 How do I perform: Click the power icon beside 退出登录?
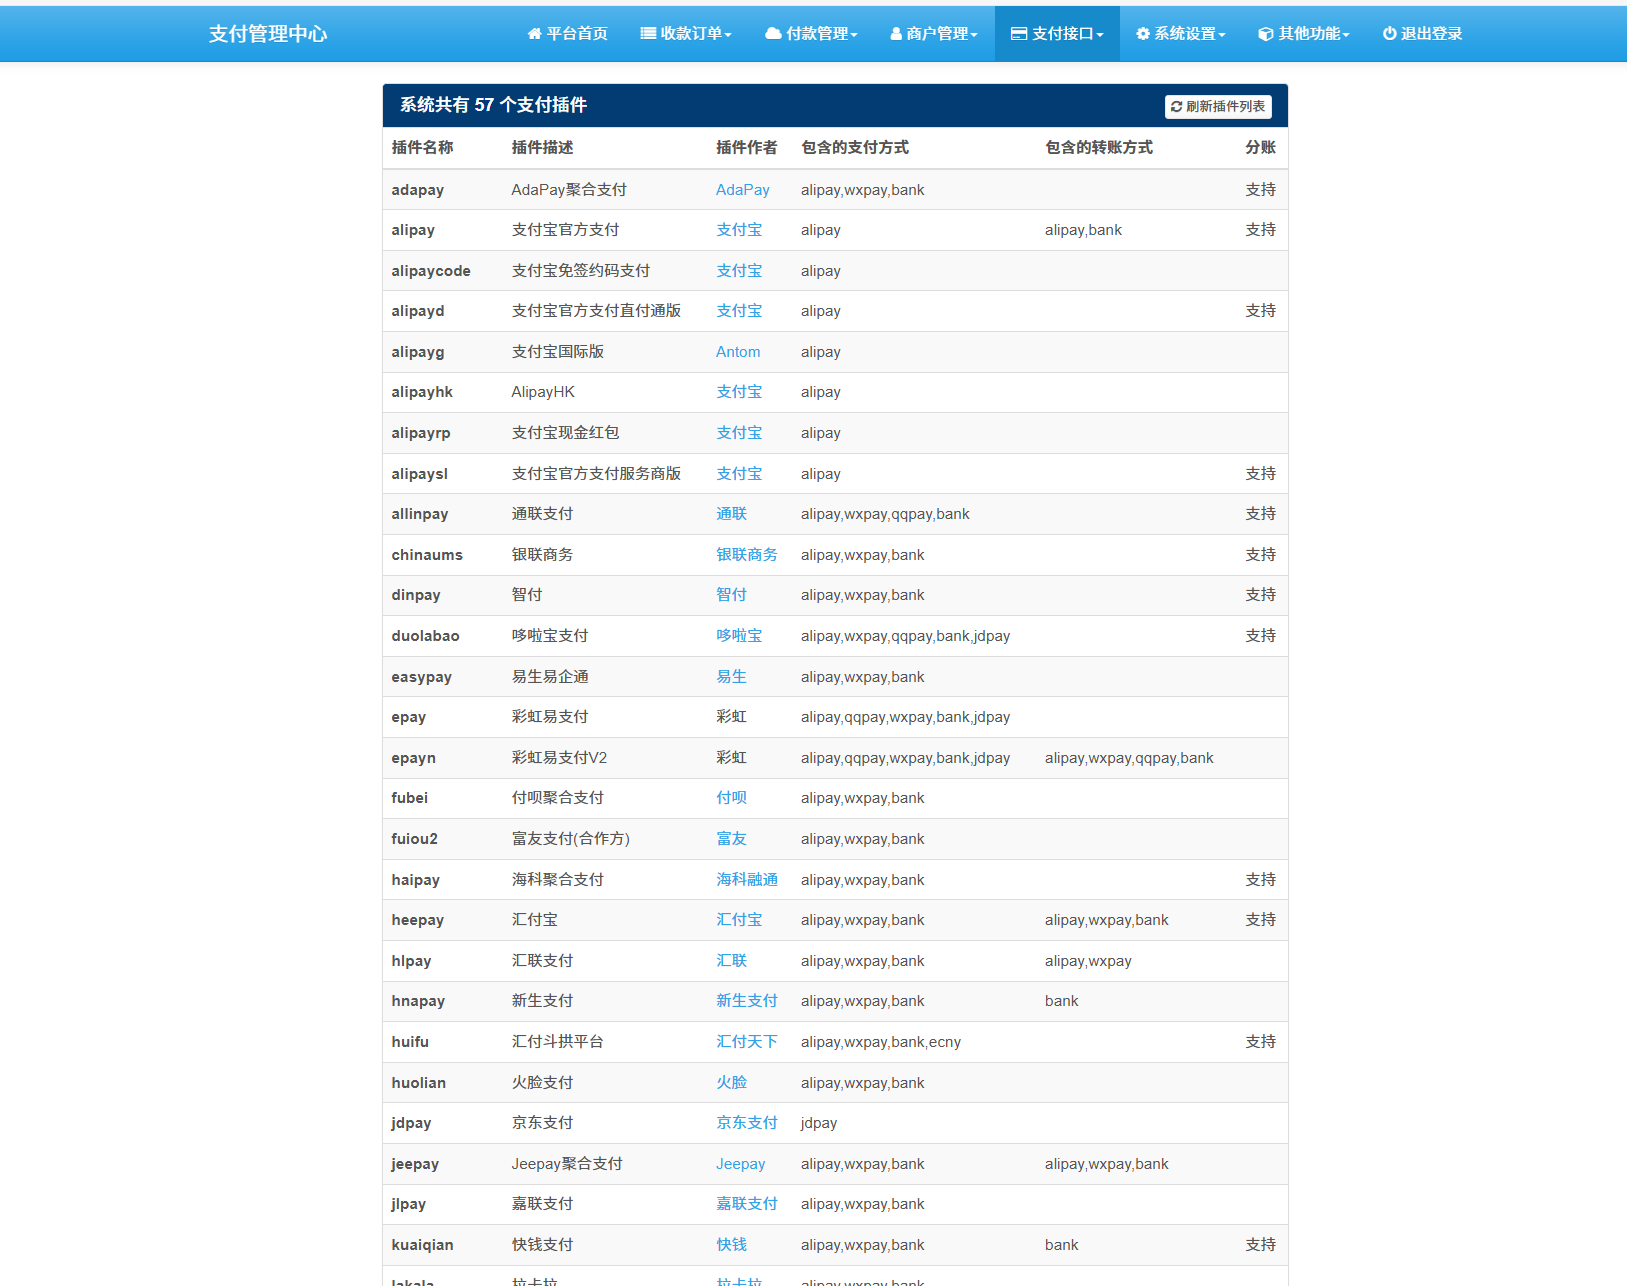point(1388,33)
